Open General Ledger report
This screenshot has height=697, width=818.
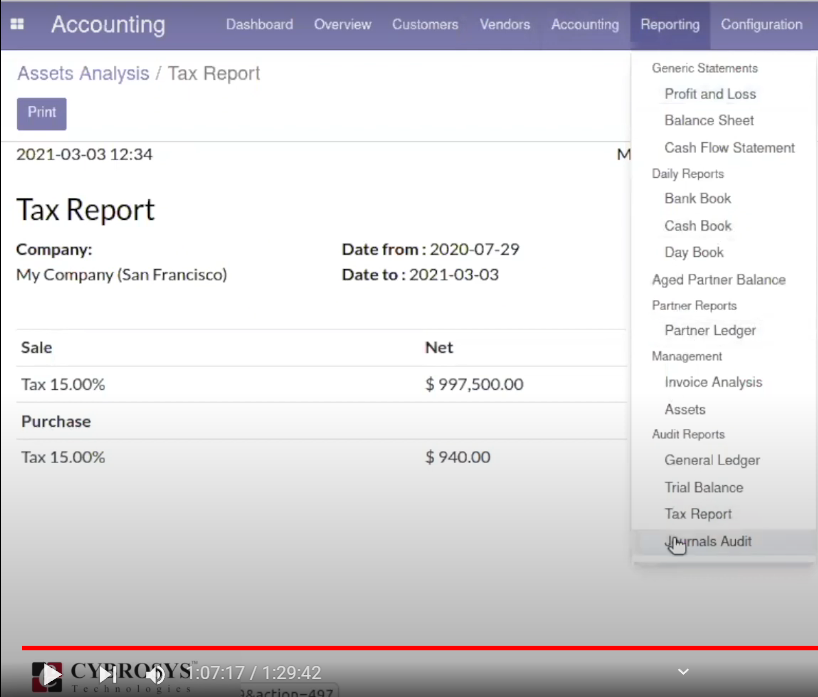(x=712, y=460)
